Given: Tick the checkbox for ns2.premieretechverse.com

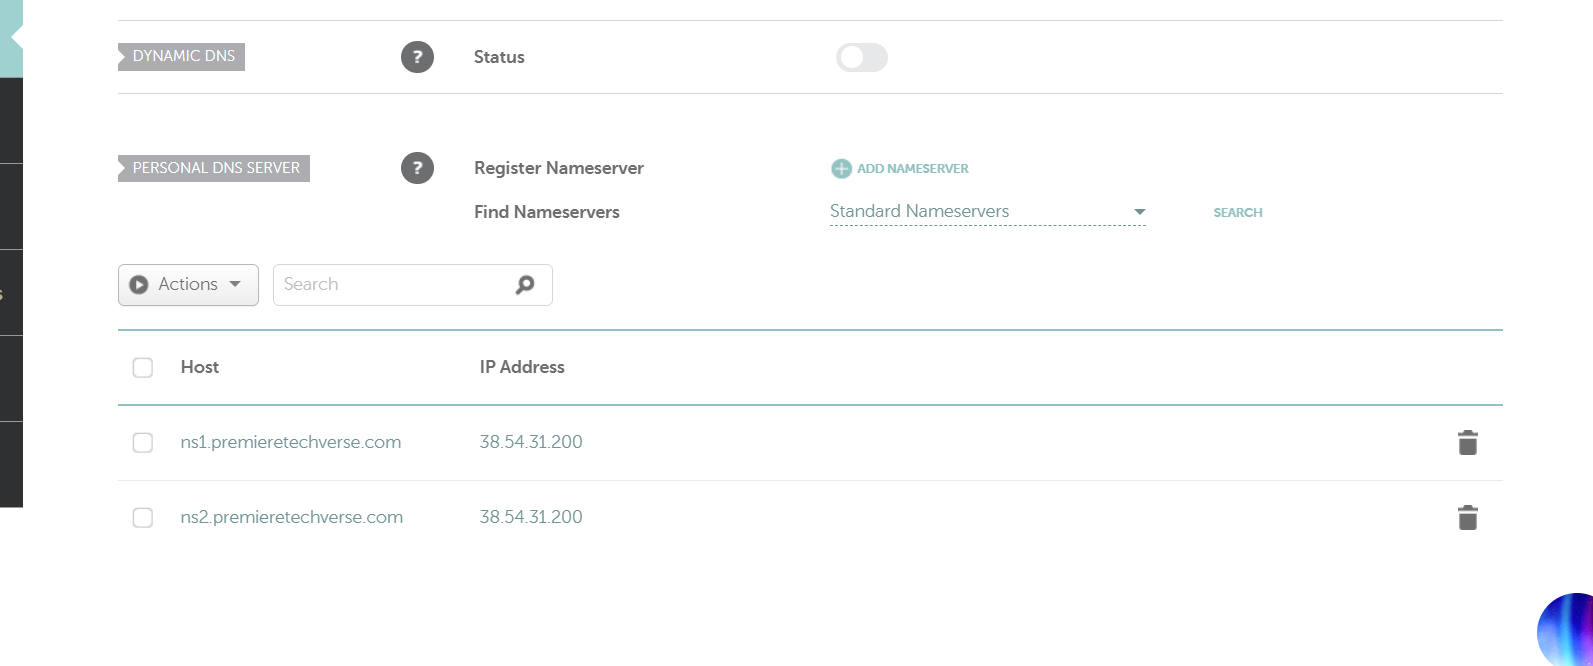Looking at the screenshot, I should (143, 517).
